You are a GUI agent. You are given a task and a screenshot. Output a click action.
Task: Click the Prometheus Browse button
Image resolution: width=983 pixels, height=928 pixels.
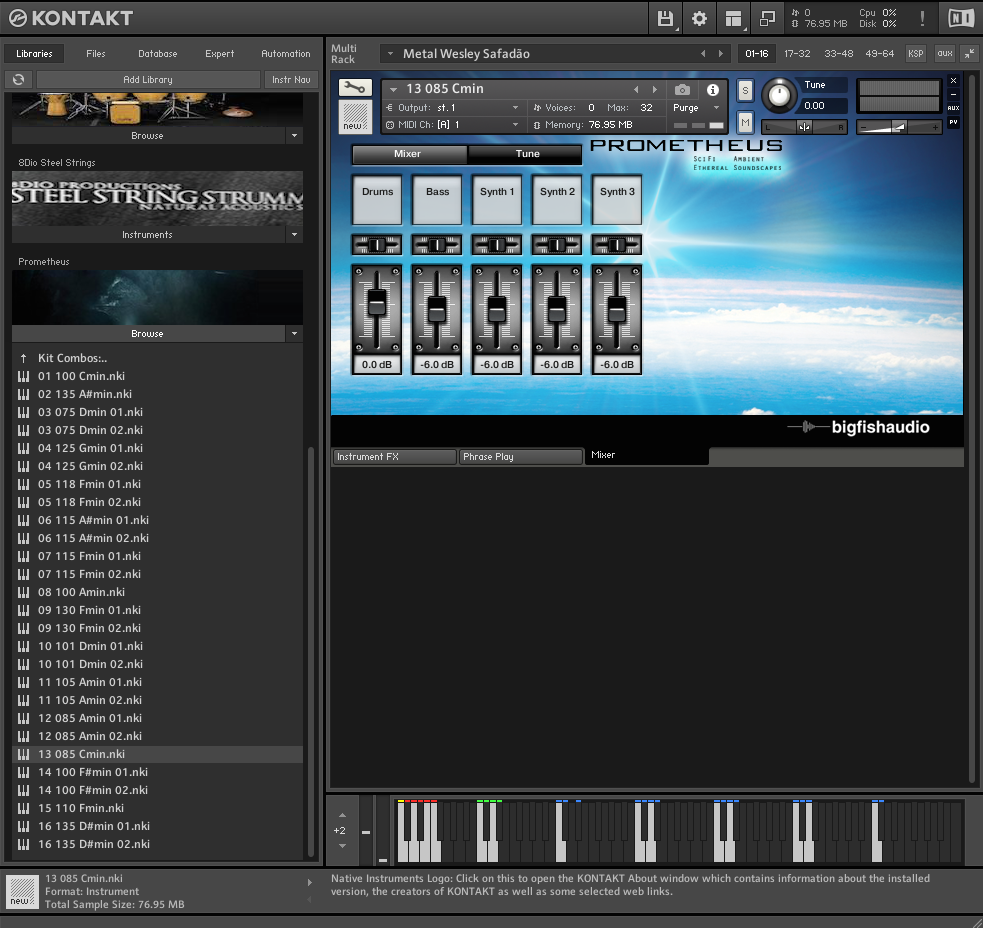pos(148,334)
